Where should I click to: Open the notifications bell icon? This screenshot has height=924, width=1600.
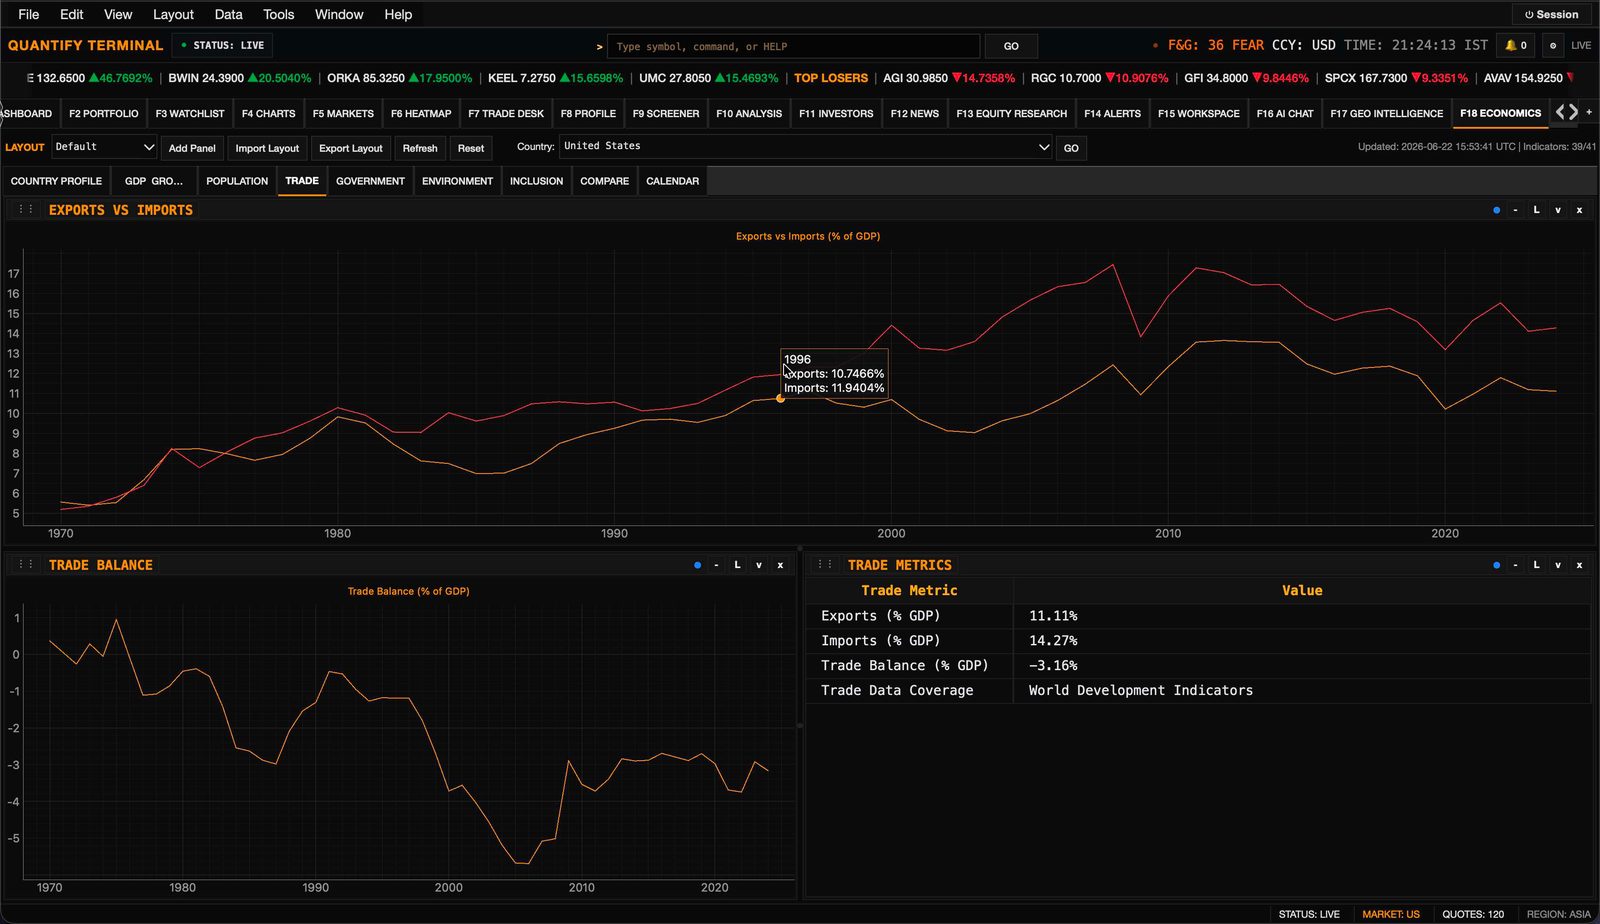click(x=1516, y=45)
